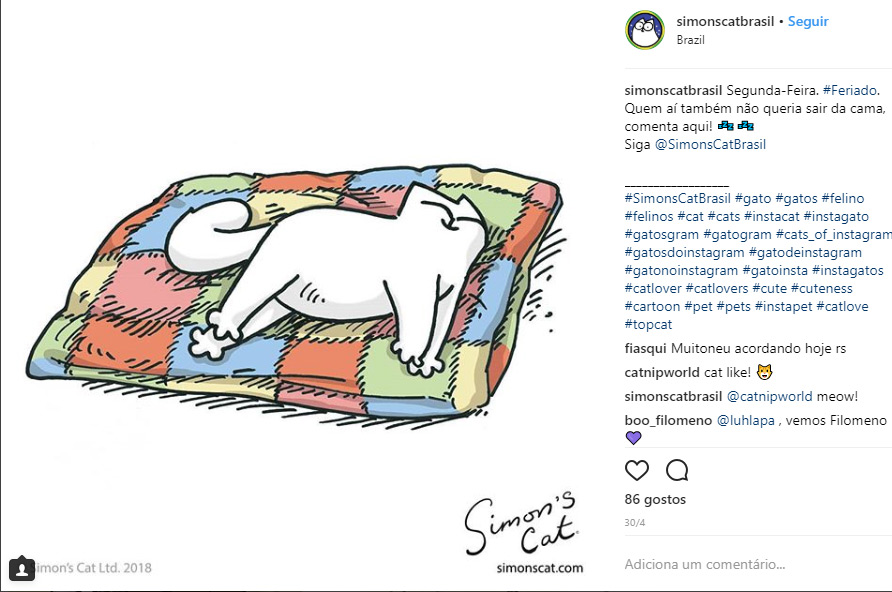The image size is (892, 592).
Task: Open the #Feriado hashtag
Action: [x=849, y=90]
